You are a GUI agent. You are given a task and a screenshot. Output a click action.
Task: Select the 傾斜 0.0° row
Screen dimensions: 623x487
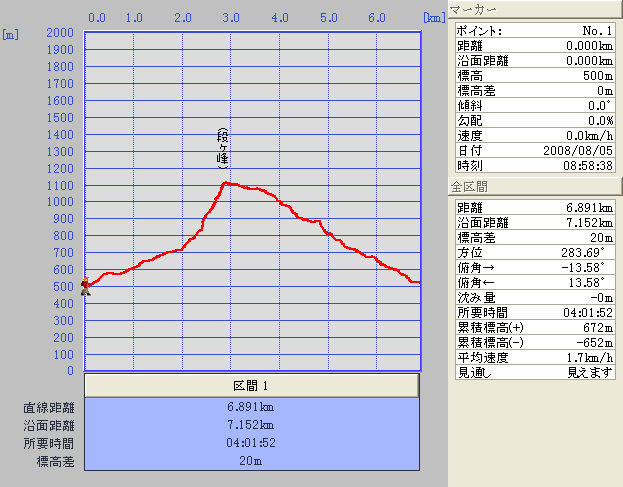(535, 105)
